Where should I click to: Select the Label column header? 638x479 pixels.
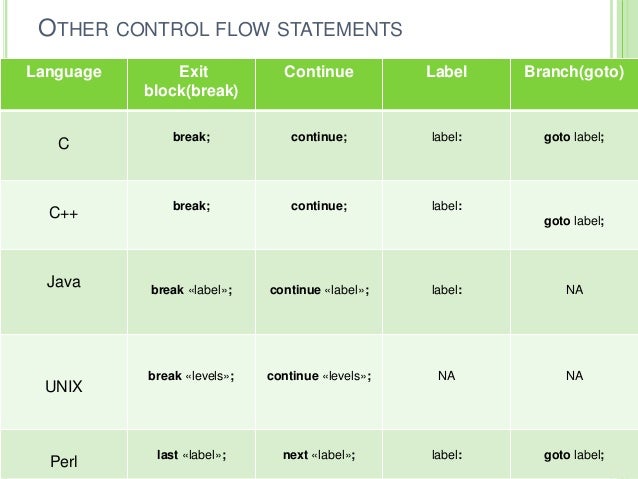tap(446, 84)
